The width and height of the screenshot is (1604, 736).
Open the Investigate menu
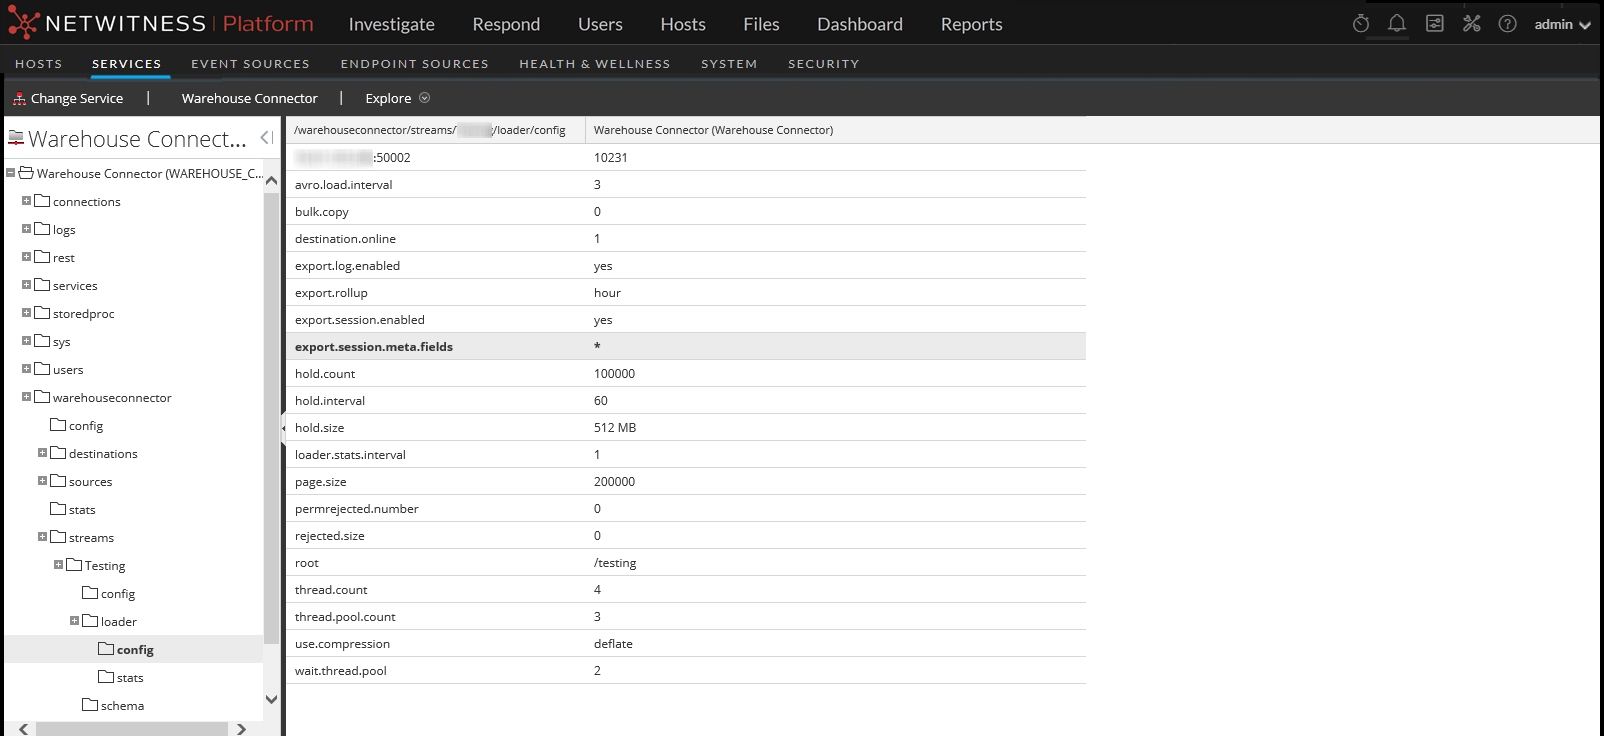pos(391,24)
